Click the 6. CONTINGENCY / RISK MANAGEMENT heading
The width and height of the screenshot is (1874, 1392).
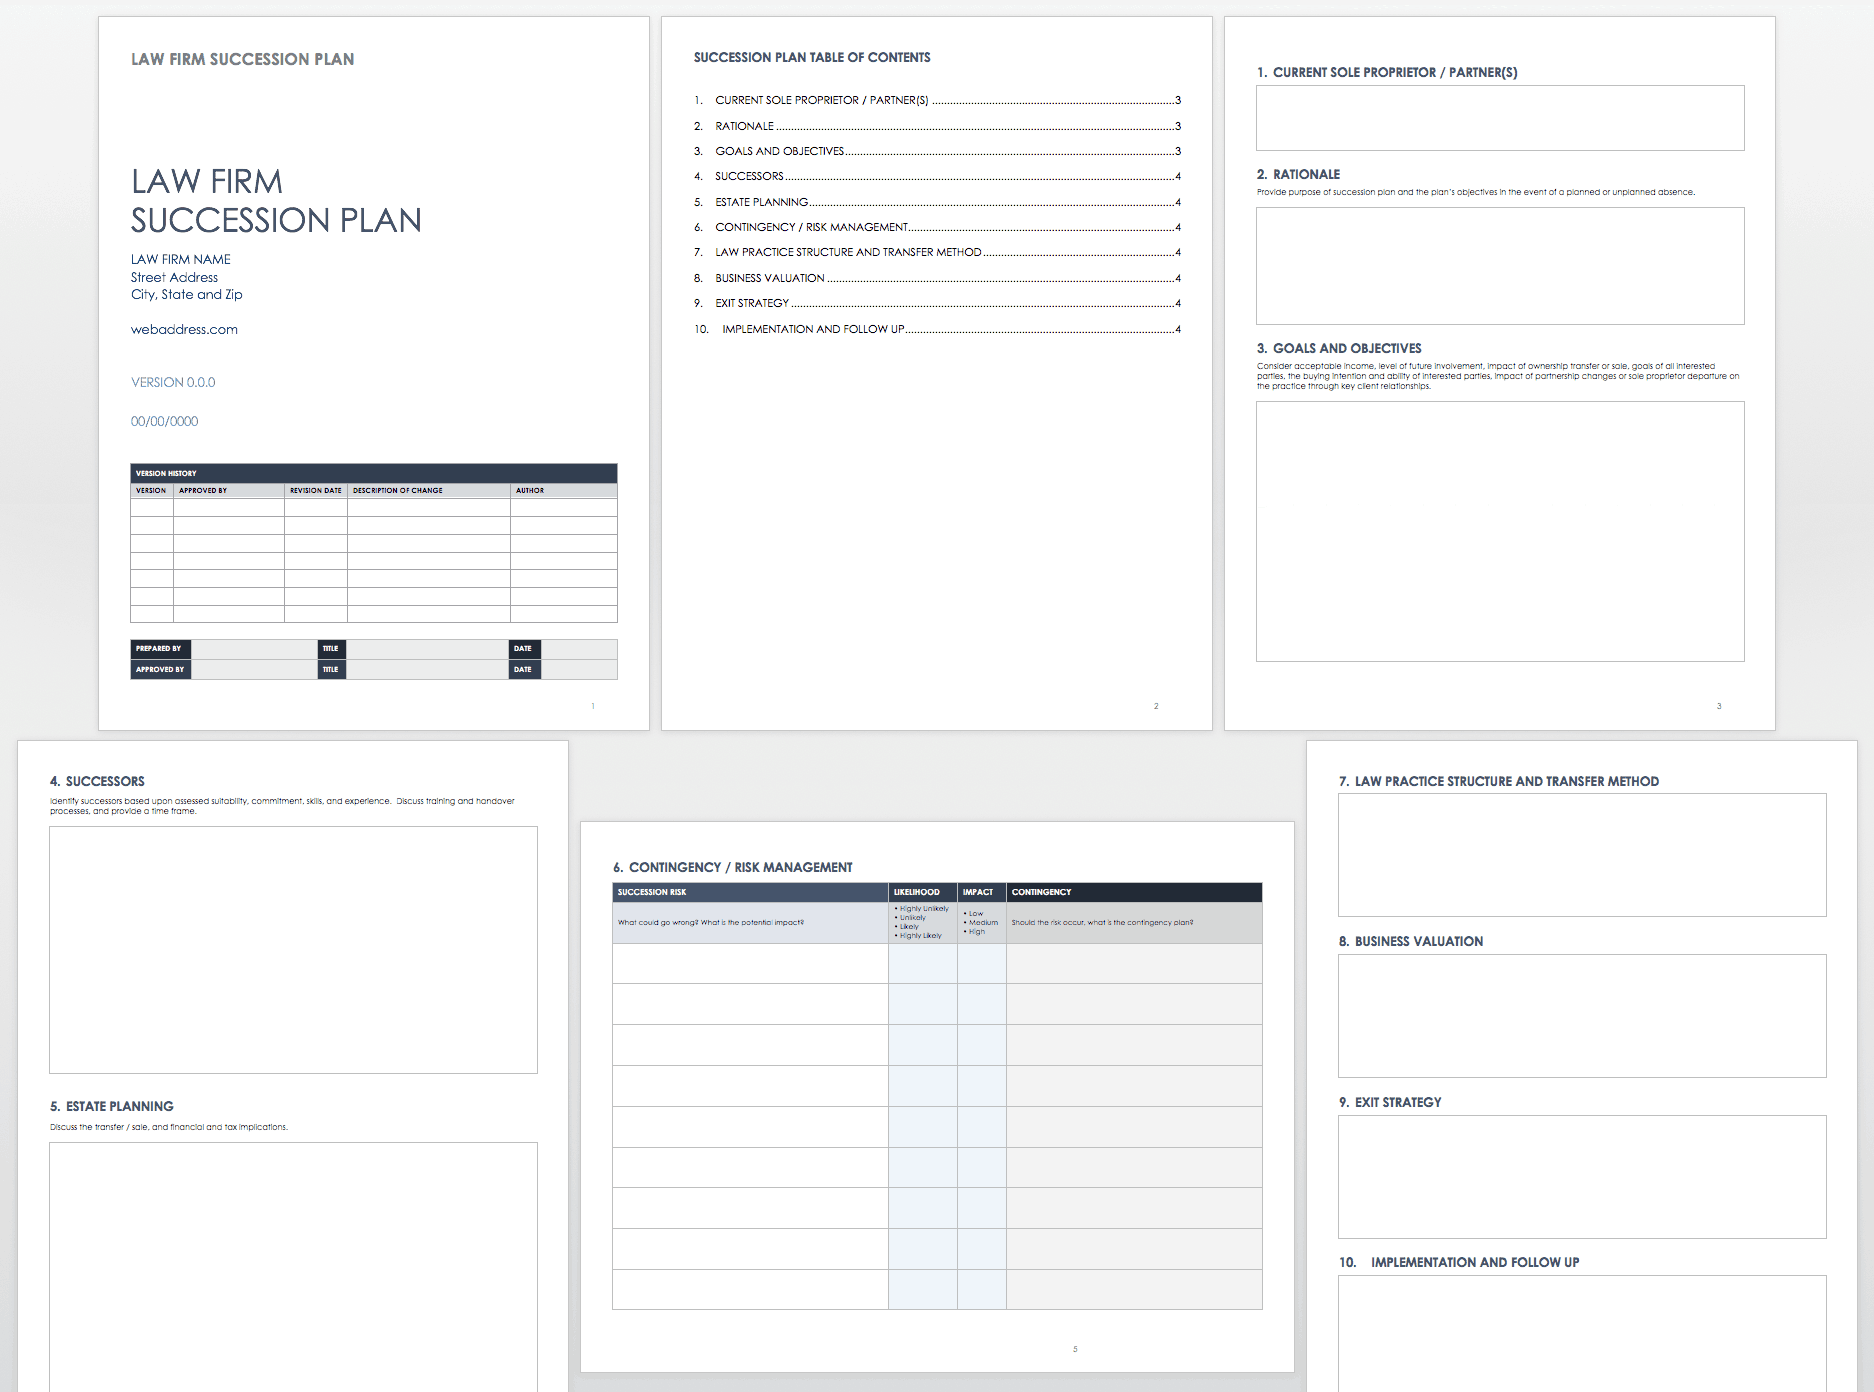[733, 867]
